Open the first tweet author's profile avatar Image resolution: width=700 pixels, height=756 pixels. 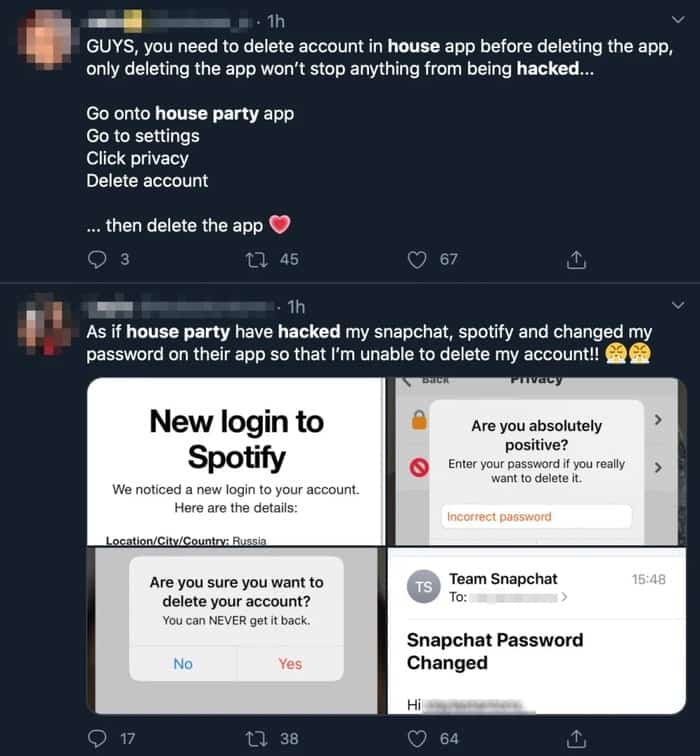coord(45,40)
